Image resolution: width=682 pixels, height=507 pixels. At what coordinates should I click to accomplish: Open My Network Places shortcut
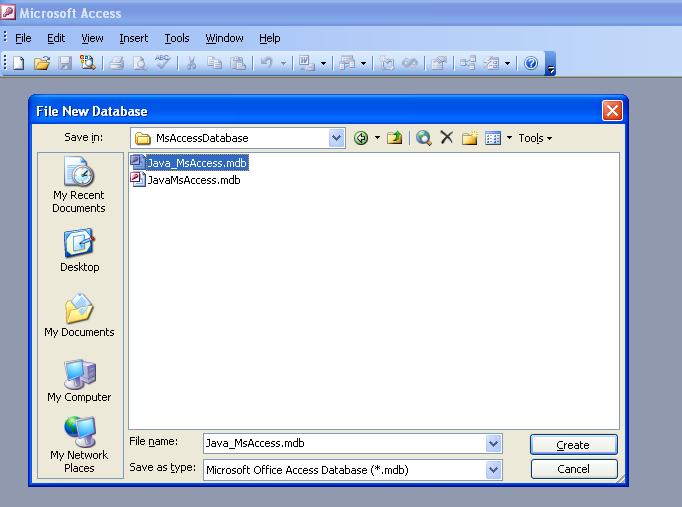coord(79,445)
